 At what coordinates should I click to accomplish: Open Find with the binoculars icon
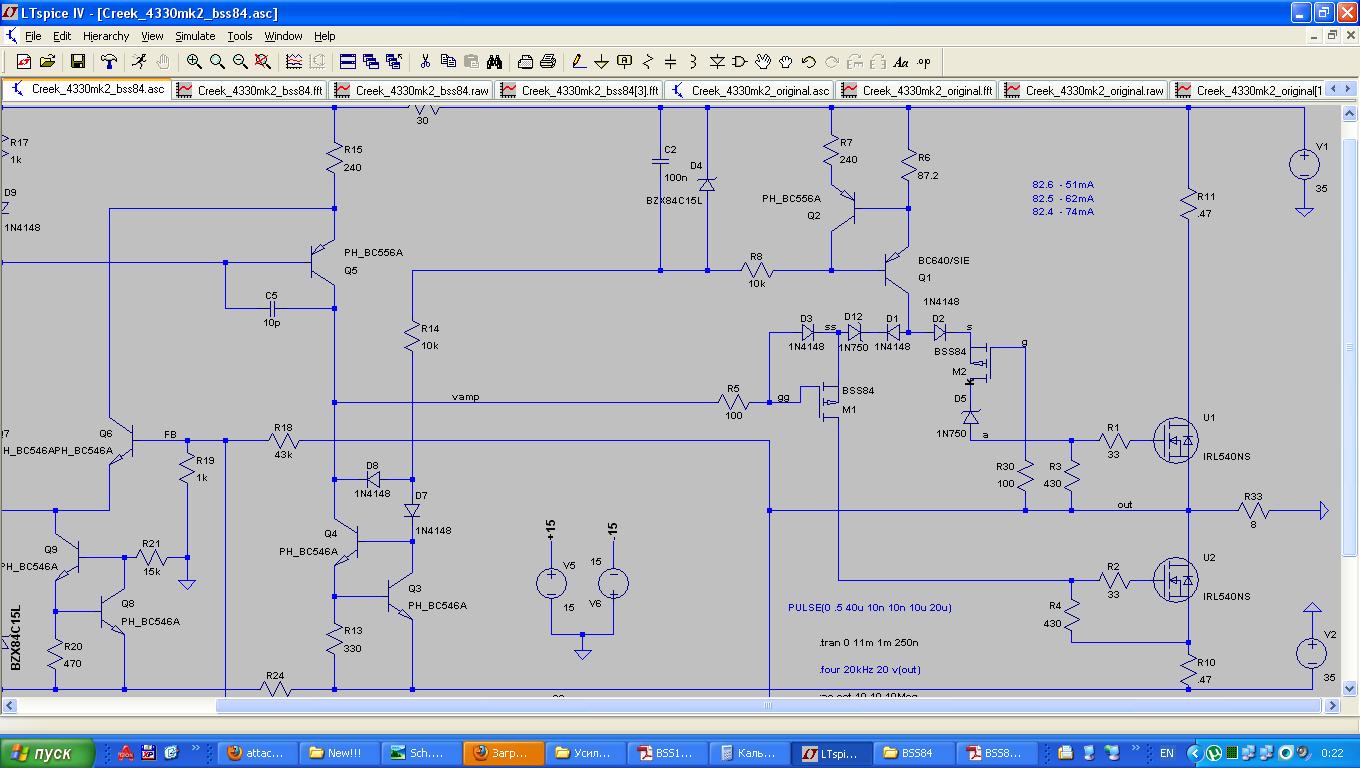494,62
